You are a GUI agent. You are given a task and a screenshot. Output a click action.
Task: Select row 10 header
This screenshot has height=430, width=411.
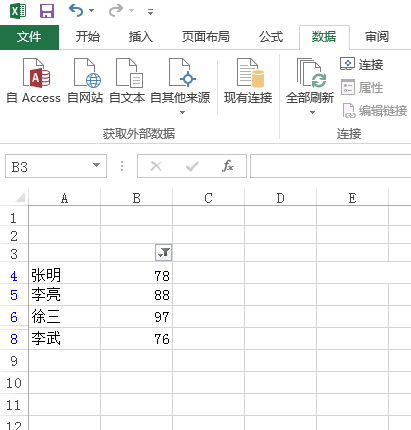[14, 383]
